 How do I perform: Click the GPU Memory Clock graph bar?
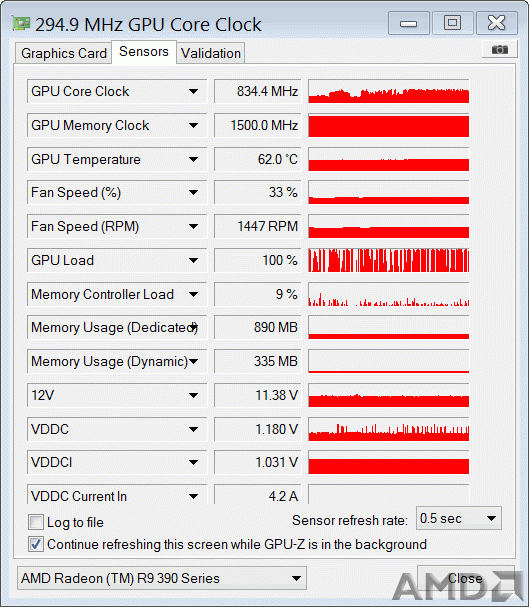[x=389, y=125]
